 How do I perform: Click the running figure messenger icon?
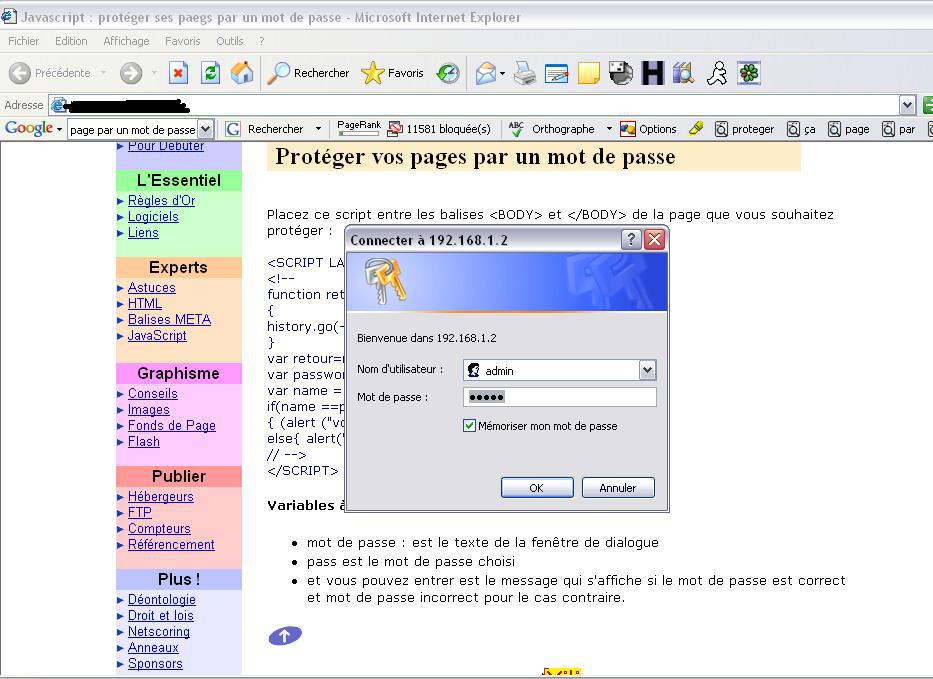(717, 73)
